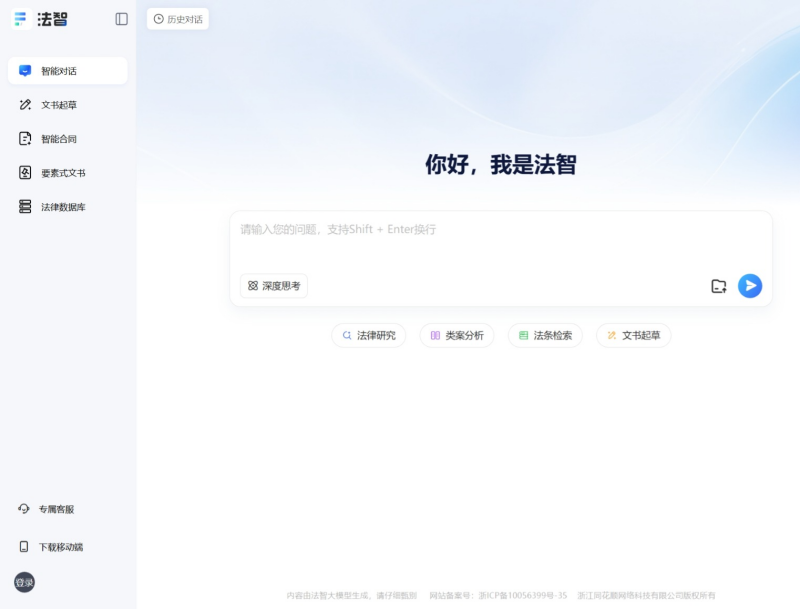This screenshot has width=800, height=609.
Task: Click the 法智 logo icon
Action: [x=20, y=19]
